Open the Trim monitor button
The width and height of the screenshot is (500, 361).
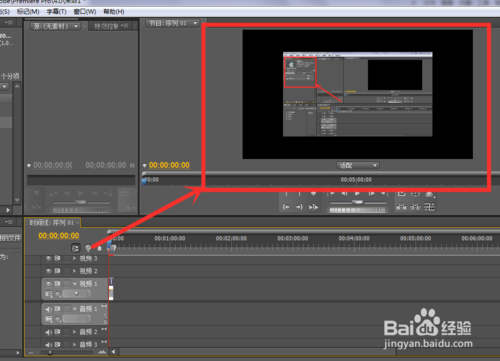click(x=430, y=207)
